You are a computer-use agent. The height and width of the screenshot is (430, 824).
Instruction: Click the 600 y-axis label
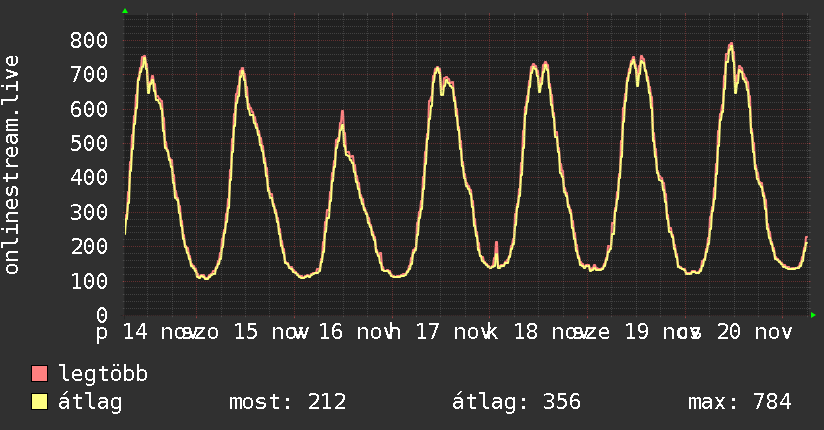[x=89, y=109]
